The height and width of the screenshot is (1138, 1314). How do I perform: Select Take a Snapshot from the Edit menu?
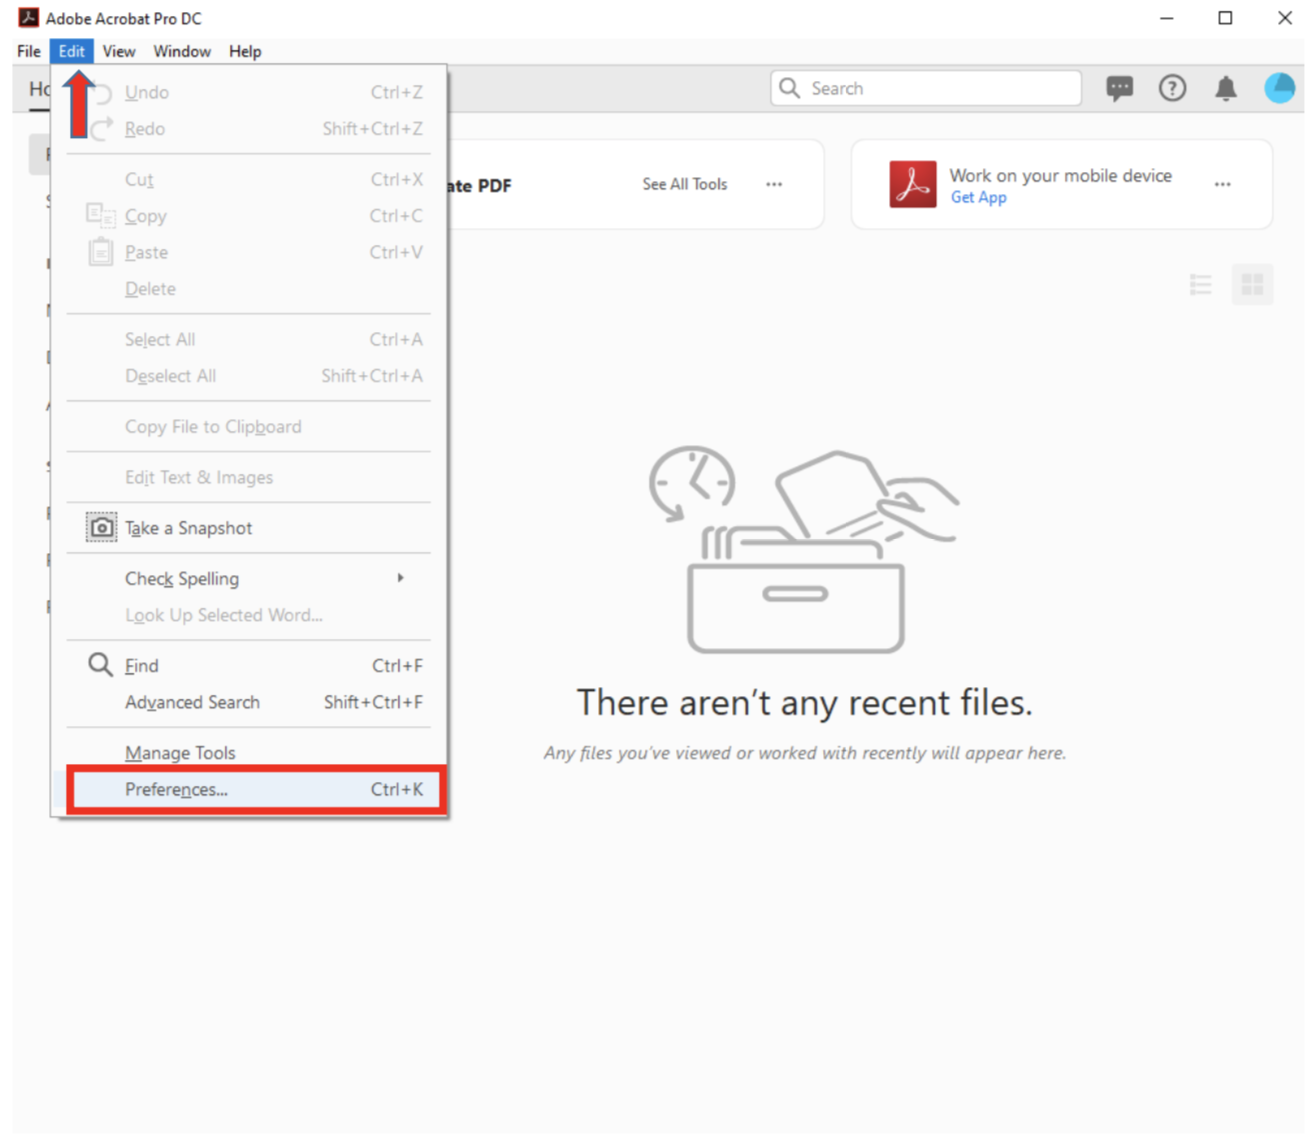[x=189, y=528]
